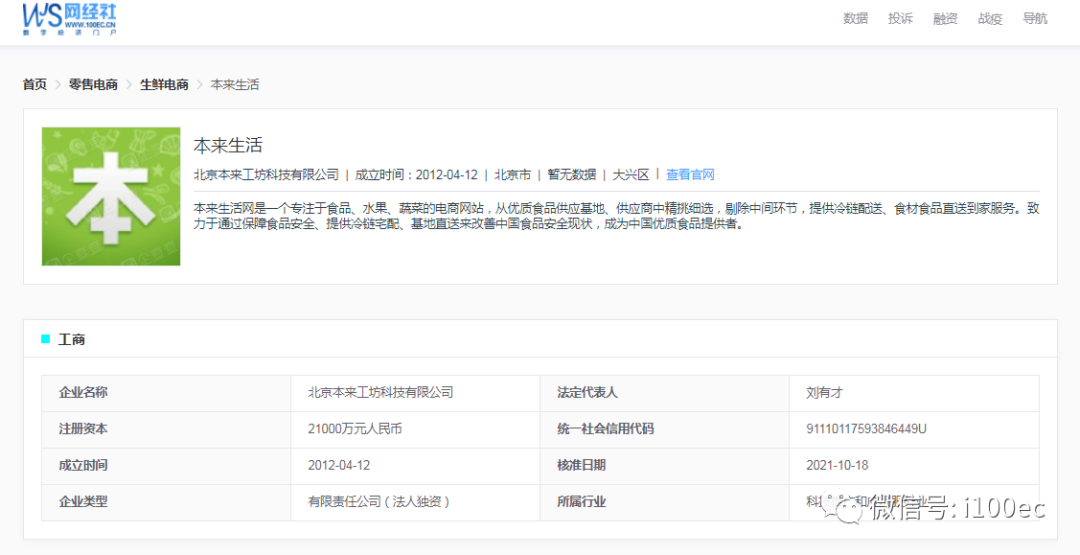Image resolution: width=1080 pixels, height=555 pixels.
Task: Click legal representative name 刘有才
Action: pos(824,393)
